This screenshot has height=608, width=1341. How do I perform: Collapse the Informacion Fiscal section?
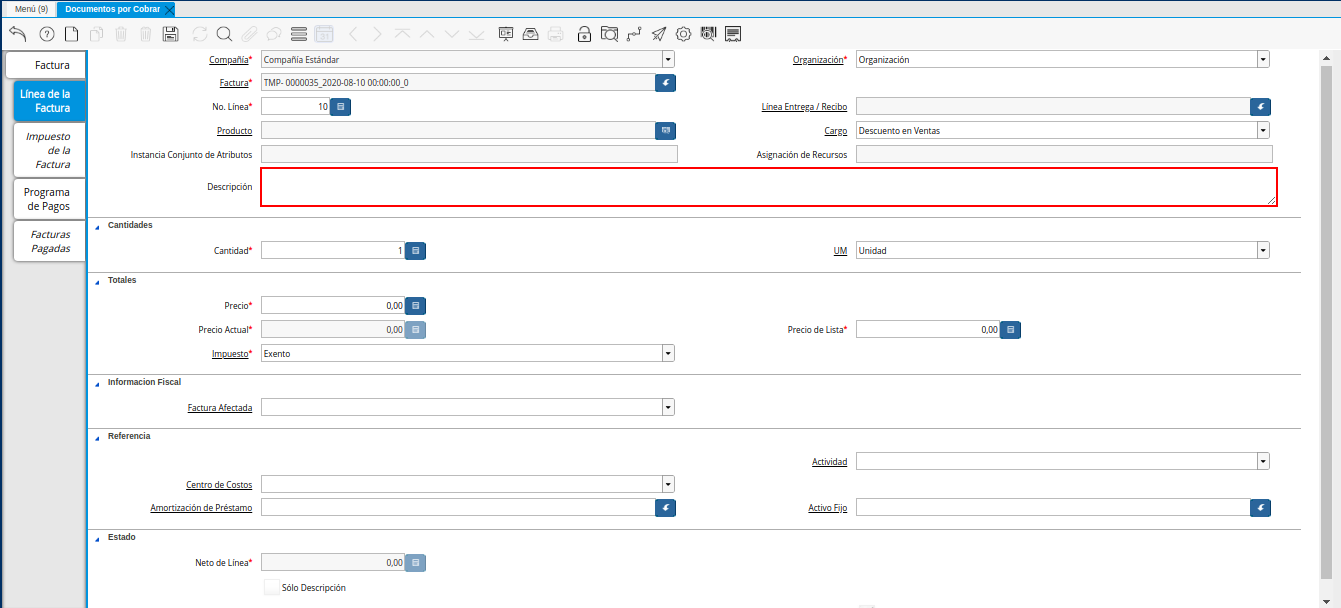click(97, 383)
